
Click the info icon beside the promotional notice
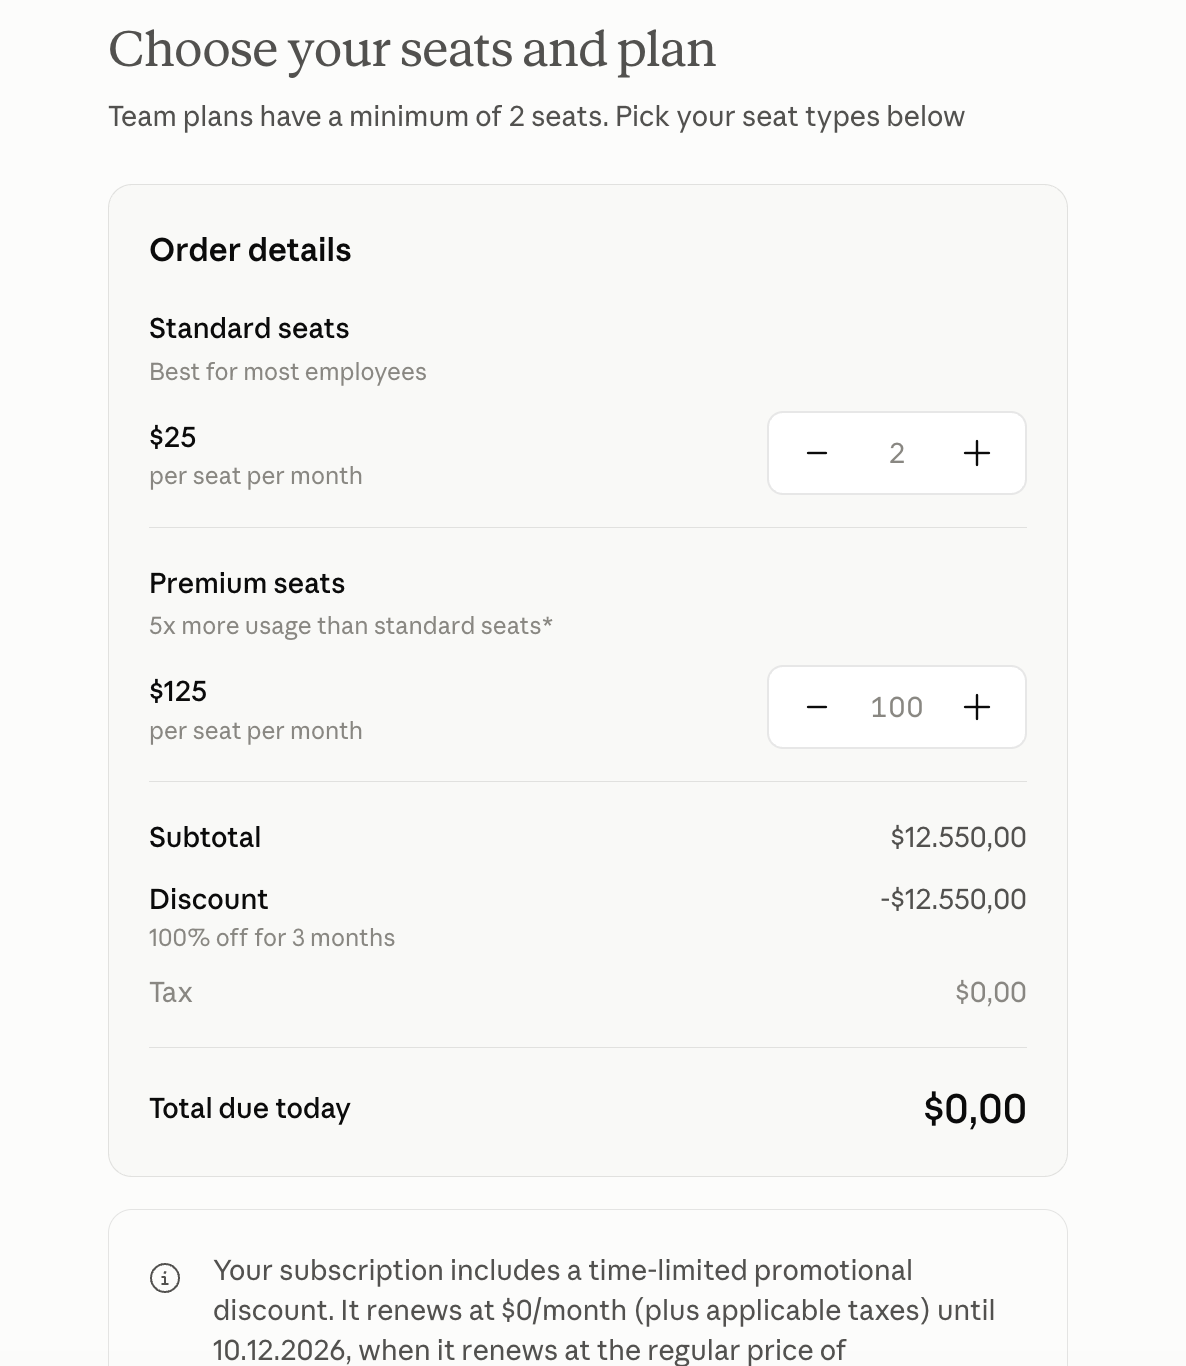[165, 1278]
